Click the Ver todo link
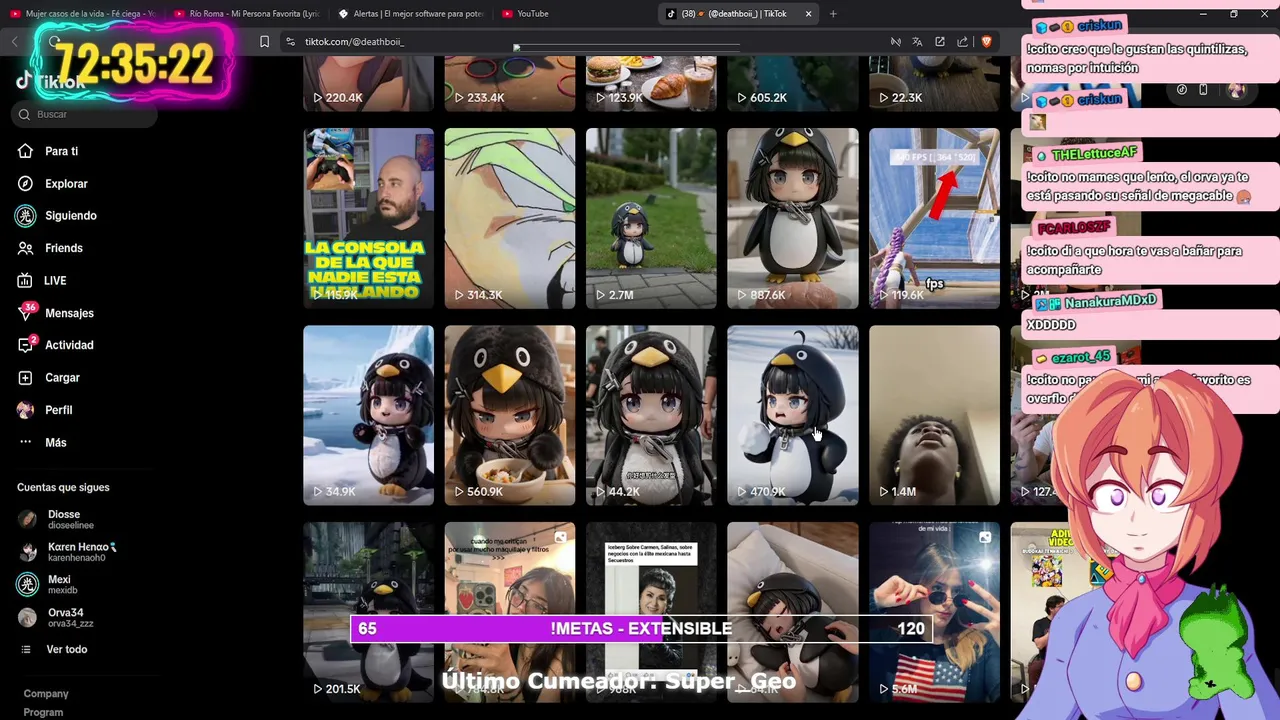Screen dimensions: 1280x720 [x=67, y=650]
